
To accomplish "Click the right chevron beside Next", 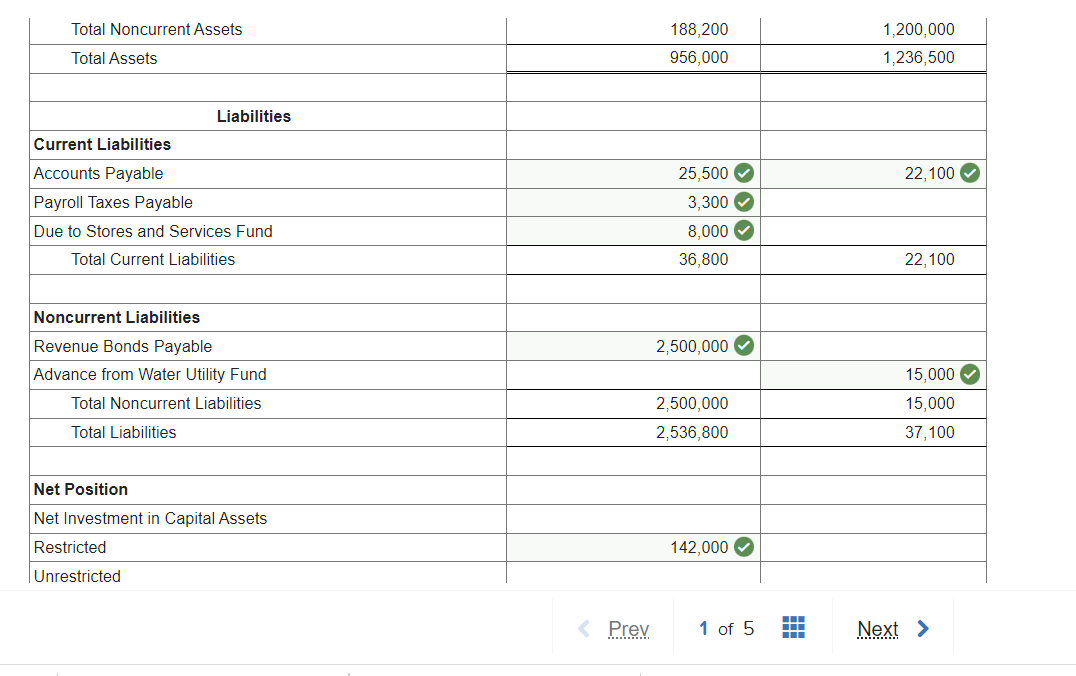I will coord(922,628).
